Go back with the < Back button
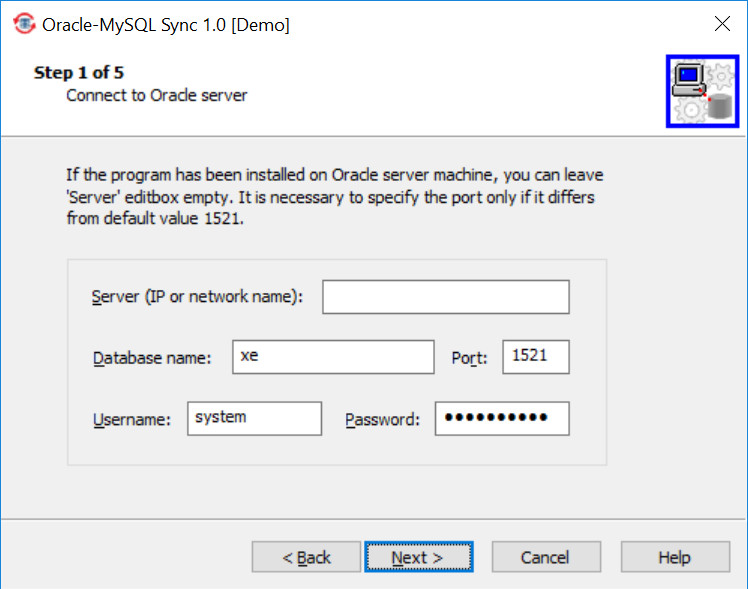 pos(306,557)
